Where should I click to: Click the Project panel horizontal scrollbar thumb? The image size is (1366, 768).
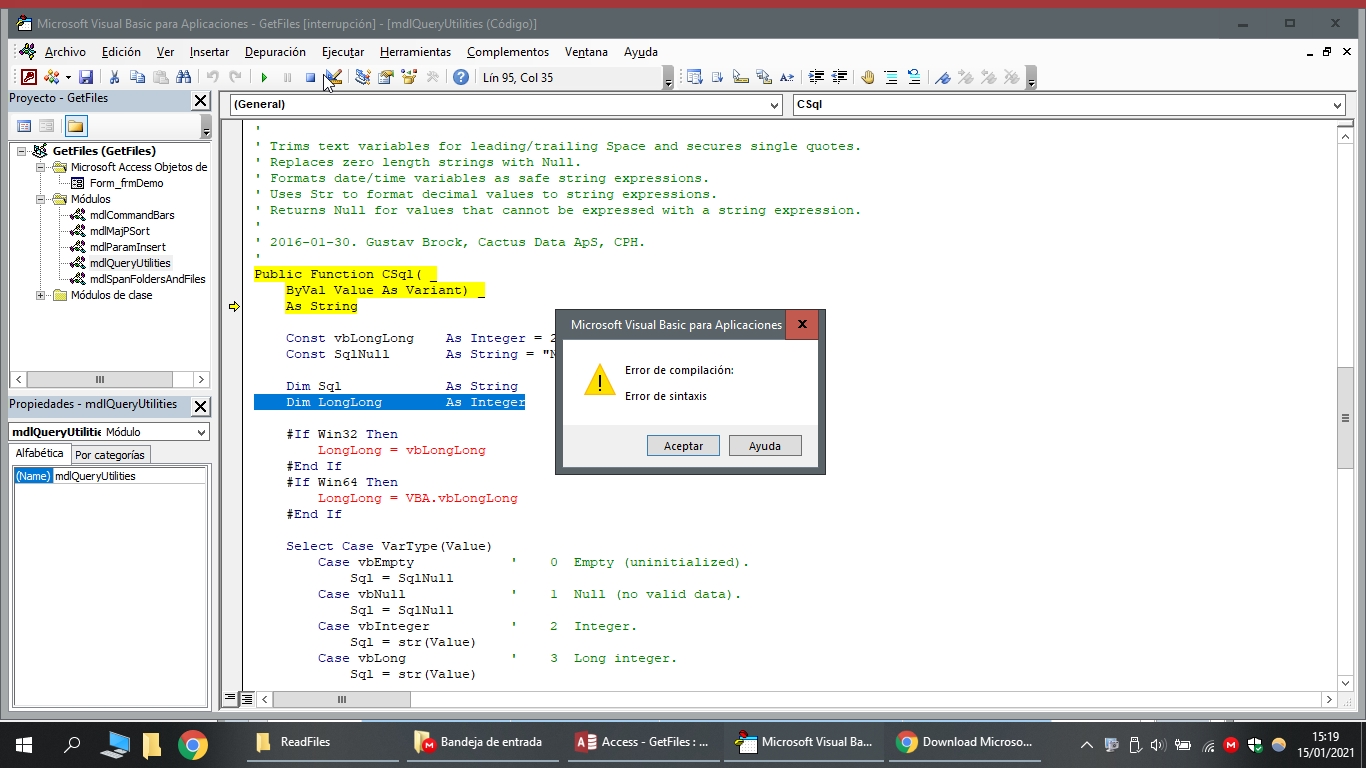point(99,379)
